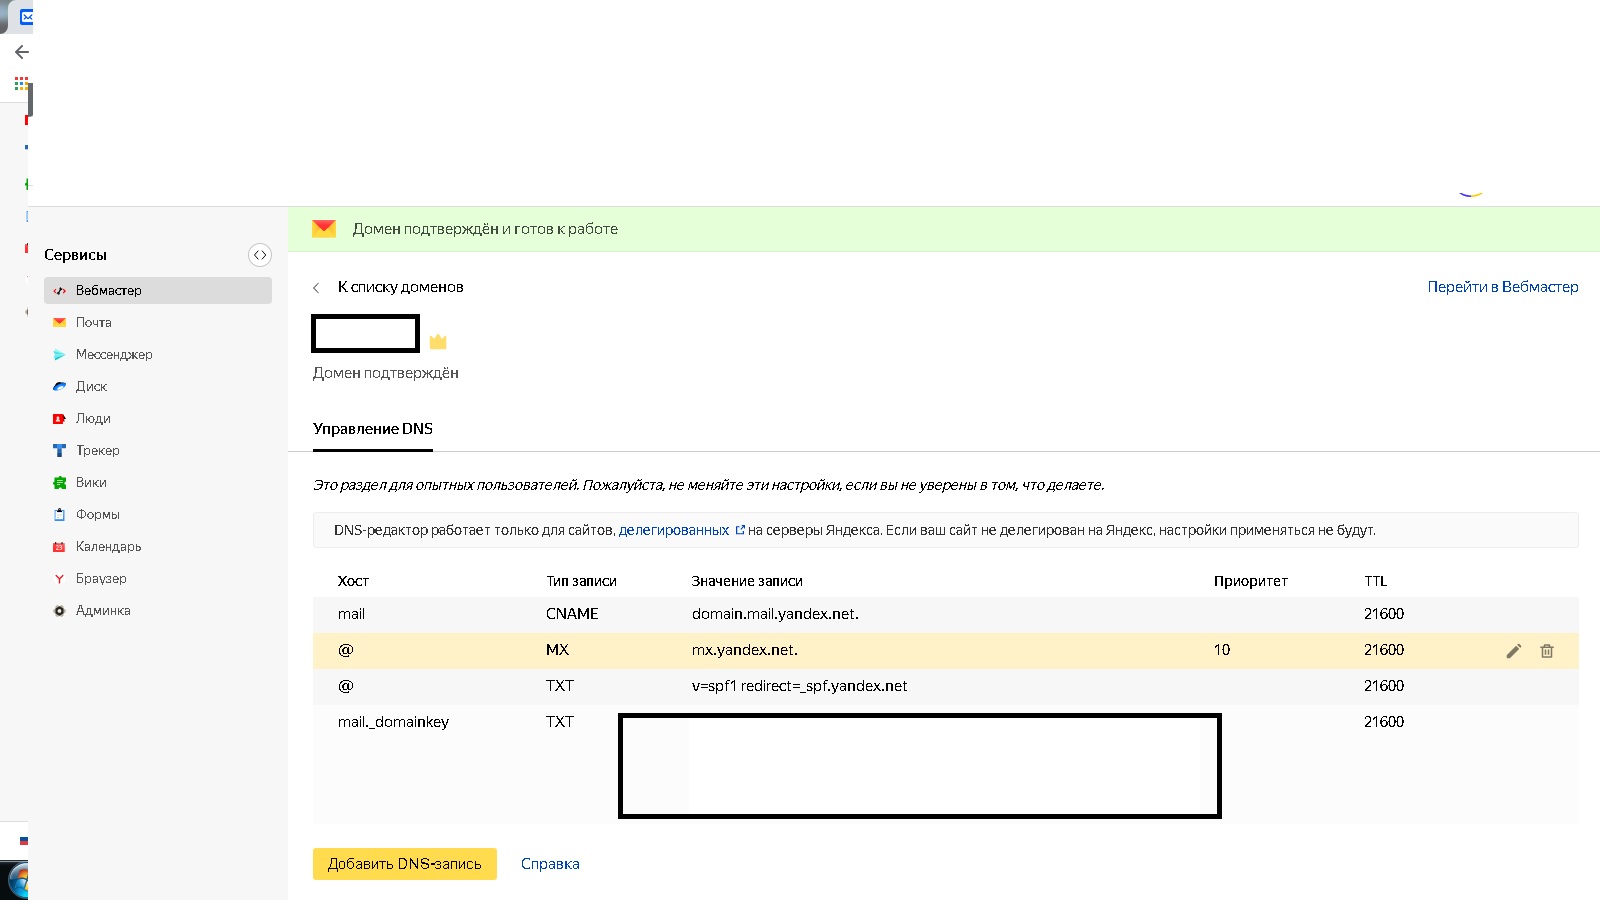Collapse the Сервисы sidebar panel
The width and height of the screenshot is (1600, 900).
260,255
